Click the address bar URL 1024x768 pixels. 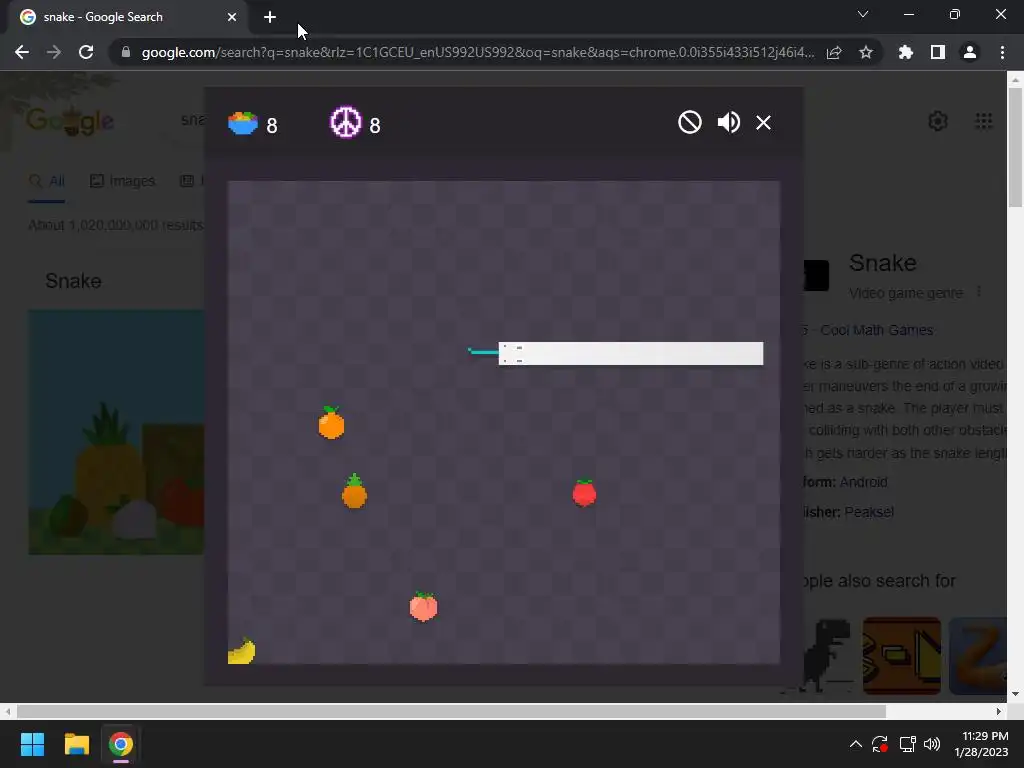pyautogui.click(x=477, y=52)
